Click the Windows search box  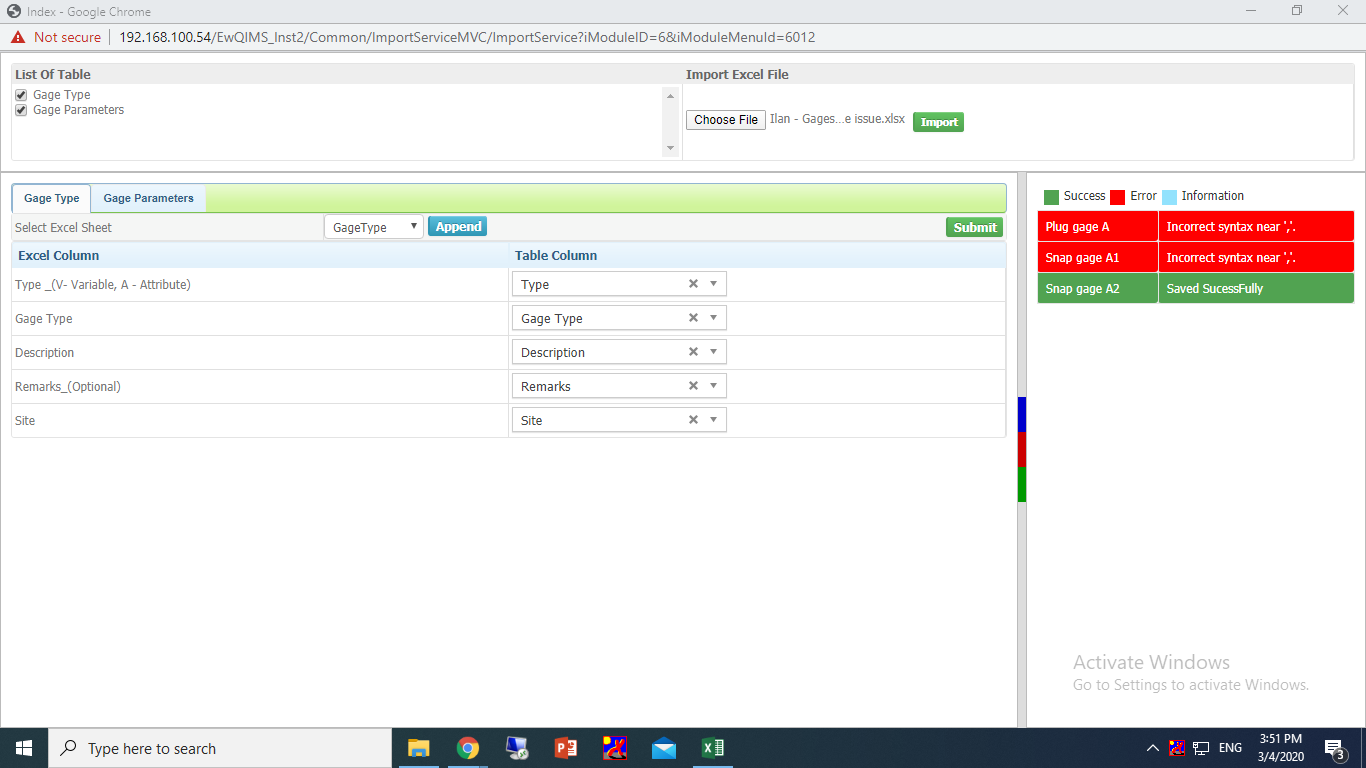click(220, 748)
